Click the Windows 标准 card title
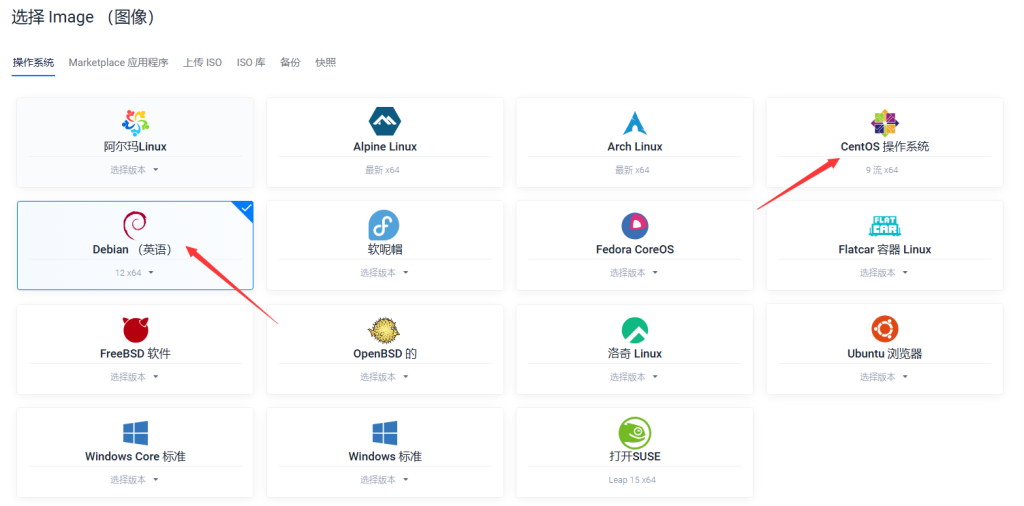This screenshot has height=506, width=1024. [385, 456]
